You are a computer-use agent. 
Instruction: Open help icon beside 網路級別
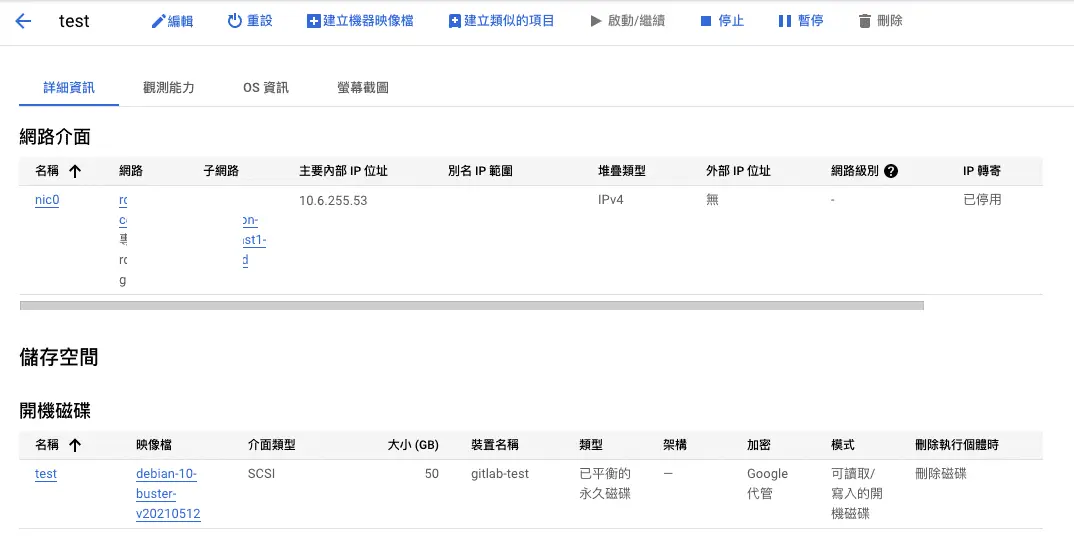(x=891, y=171)
